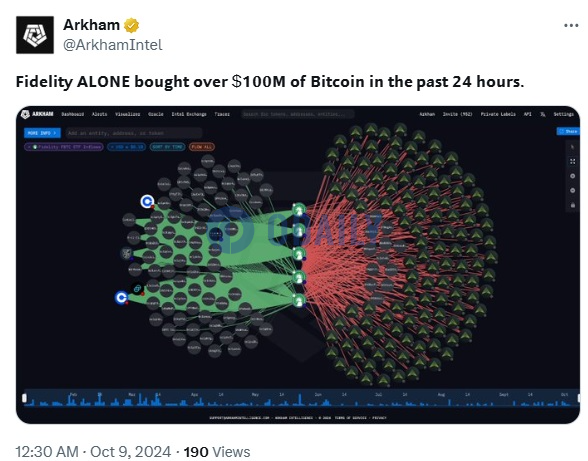
Task: Click the fit-to-screen icon in the sidebar
Action: click(x=572, y=161)
